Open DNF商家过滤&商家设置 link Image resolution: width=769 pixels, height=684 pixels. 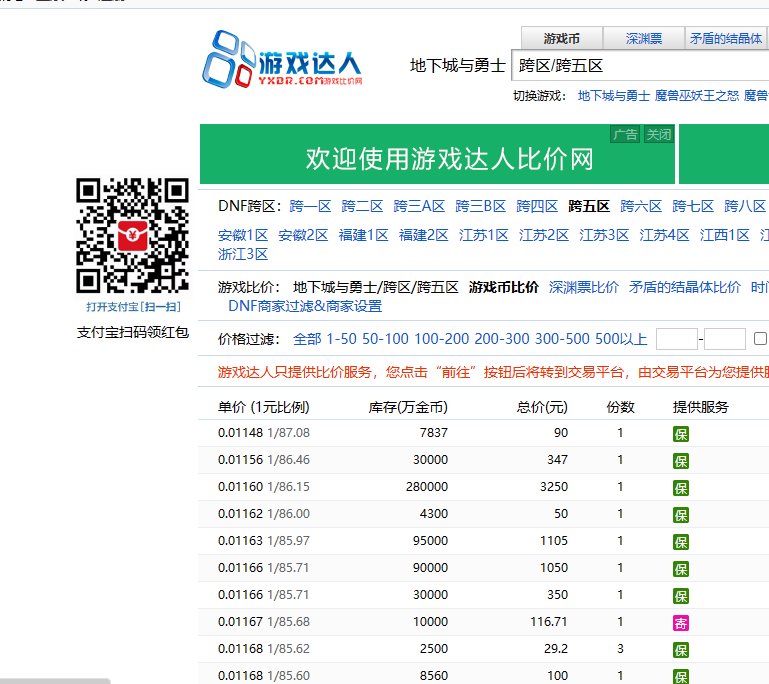pyautogui.click(x=305, y=306)
